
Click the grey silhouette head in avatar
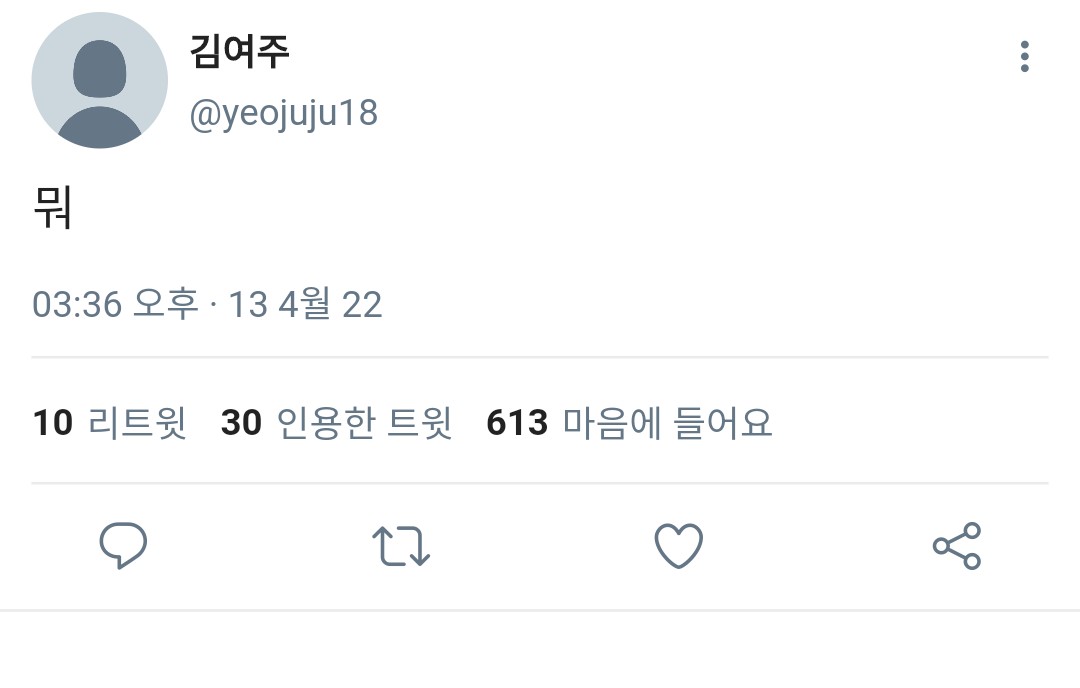tap(99, 66)
